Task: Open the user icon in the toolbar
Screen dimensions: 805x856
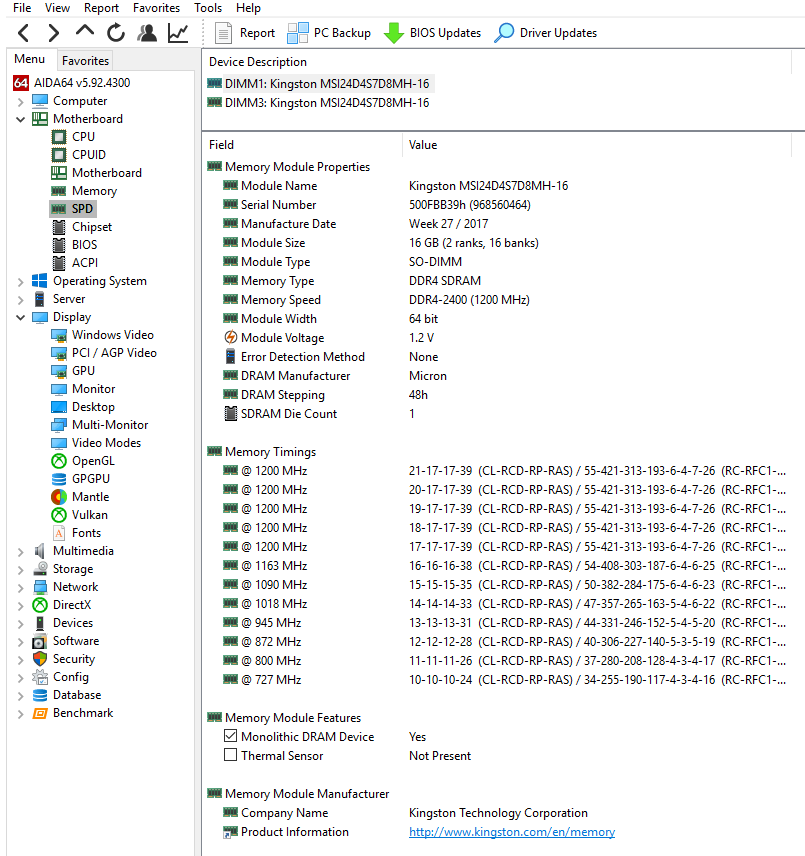Action: (x=147, y=33)
